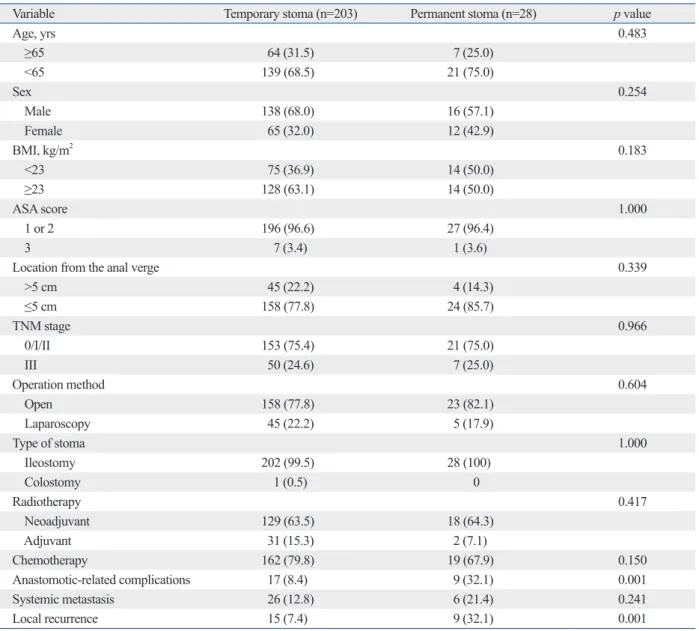This screenshot has height=631, width=699.
Task: Select the value 18 (64.3)
Action: point(471,521)
